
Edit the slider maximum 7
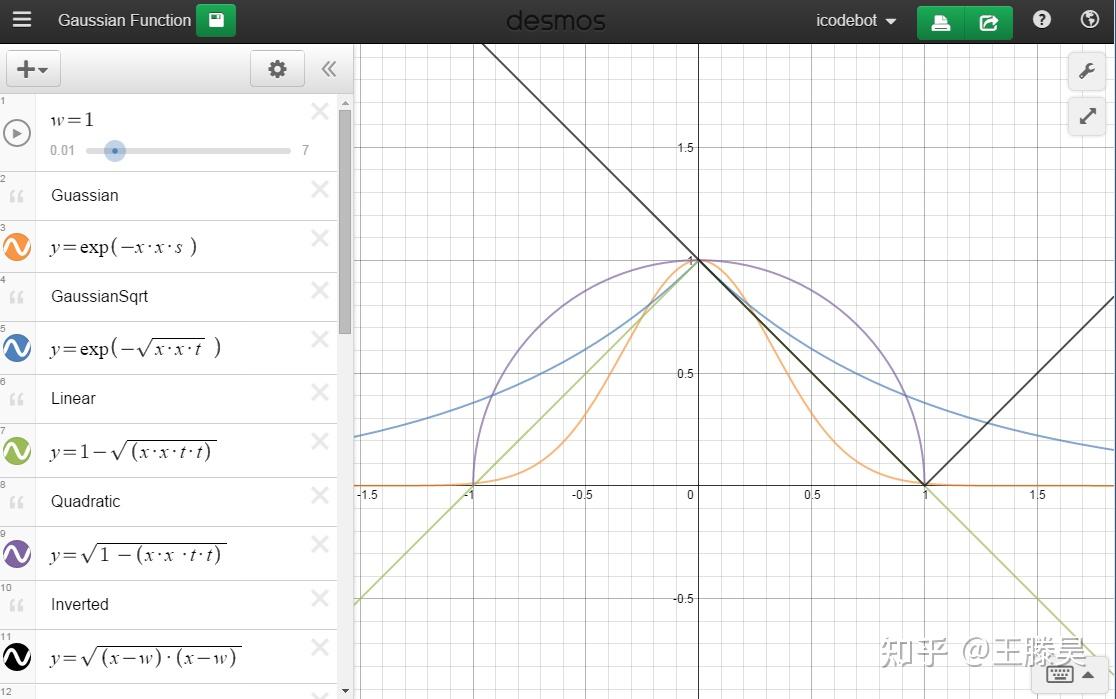click(305, 150)
